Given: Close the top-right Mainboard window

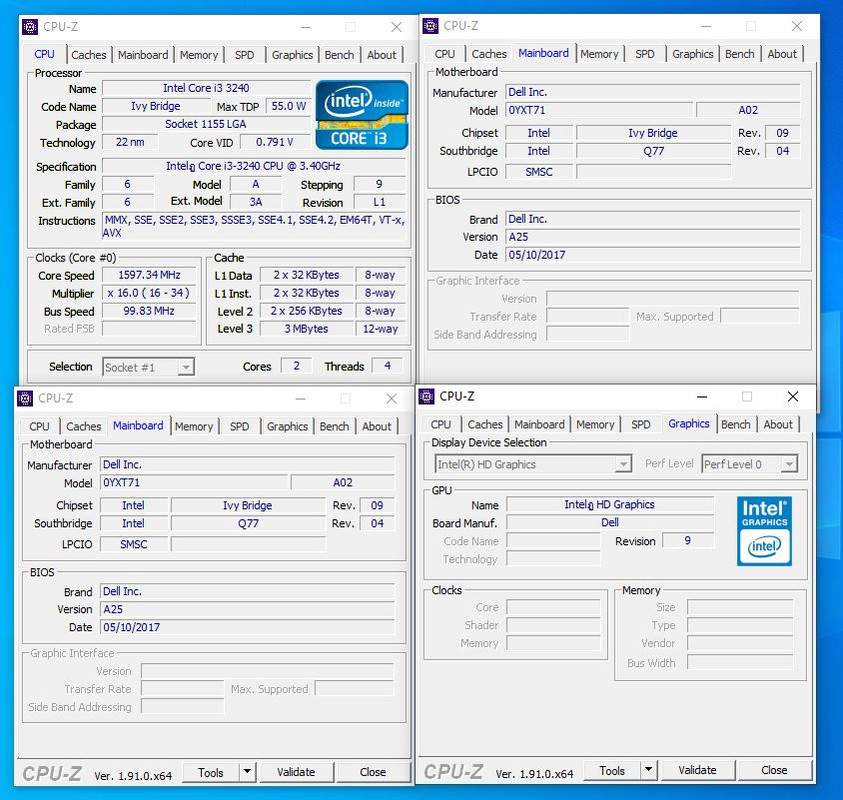Looking at the screenshot, I should pyautogui.click(x=797, y=26).
